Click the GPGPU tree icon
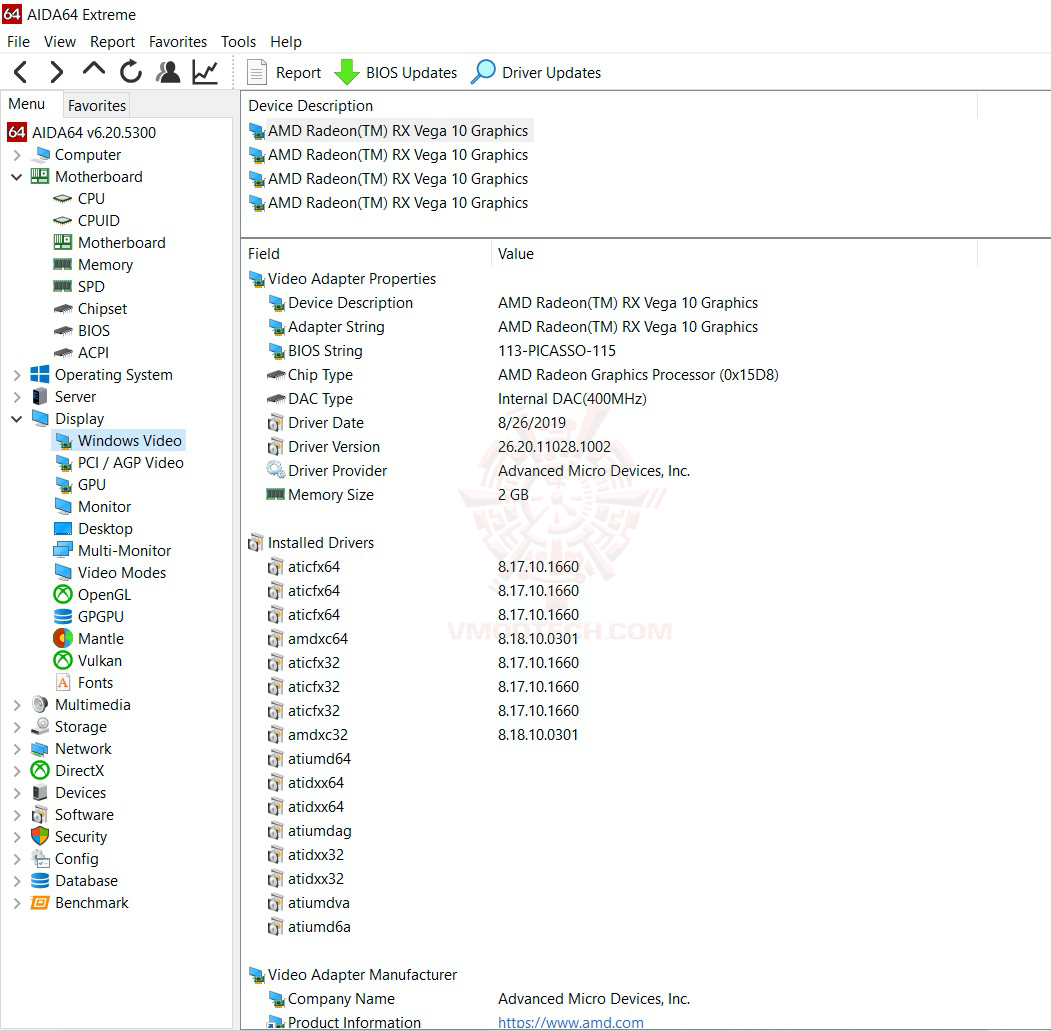Viewport: 1051px width, 1031px height. [x=63, y=617]
